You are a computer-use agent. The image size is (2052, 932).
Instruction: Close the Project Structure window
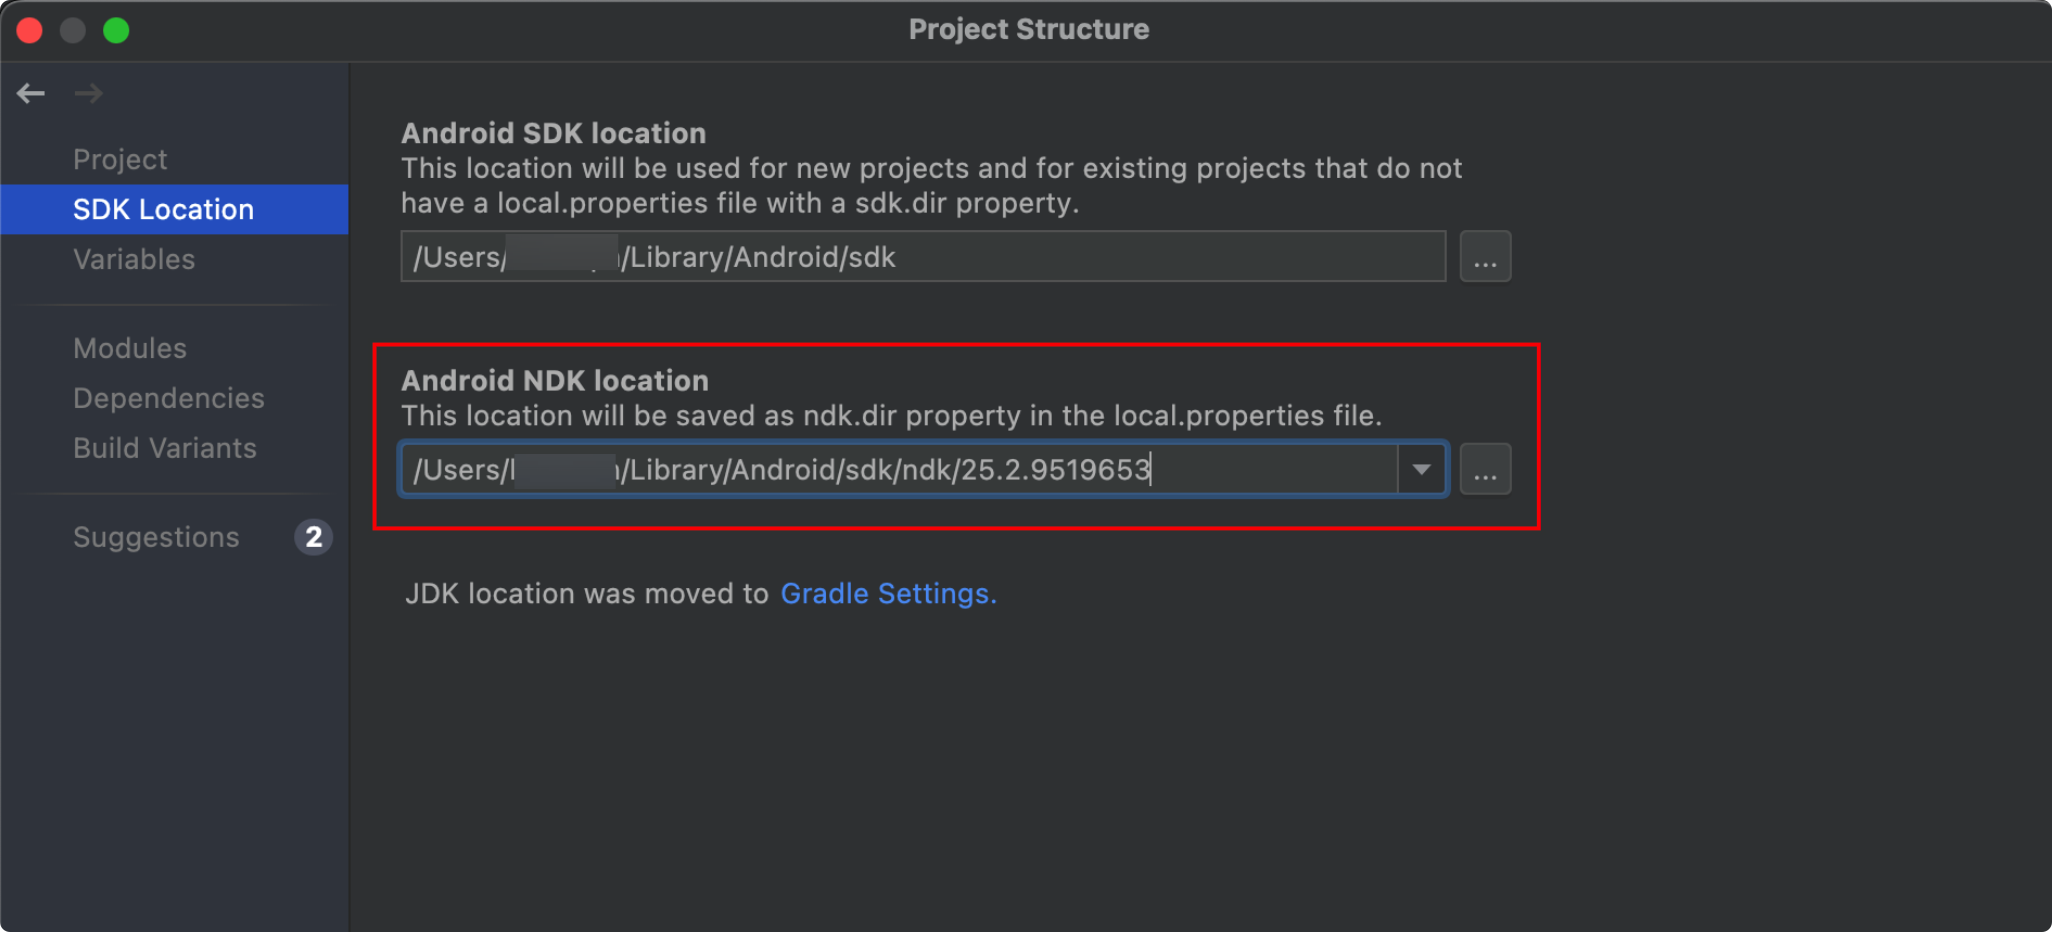coord(30,31)
